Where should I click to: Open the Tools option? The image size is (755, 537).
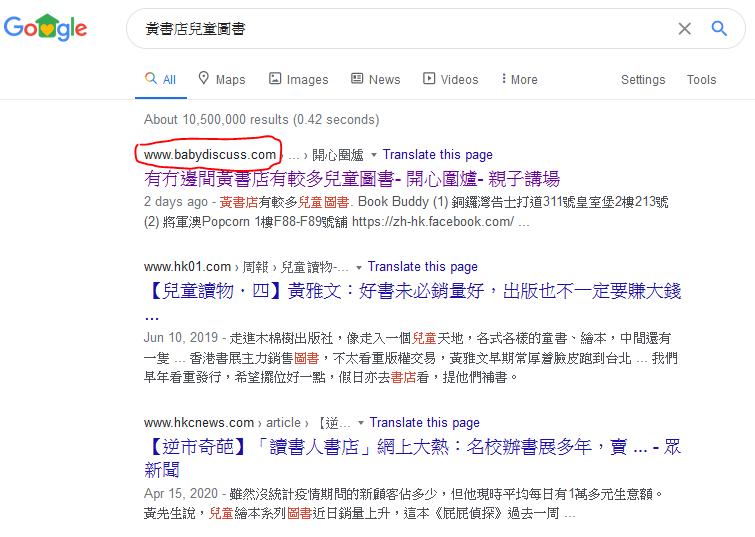coord(701,79)
